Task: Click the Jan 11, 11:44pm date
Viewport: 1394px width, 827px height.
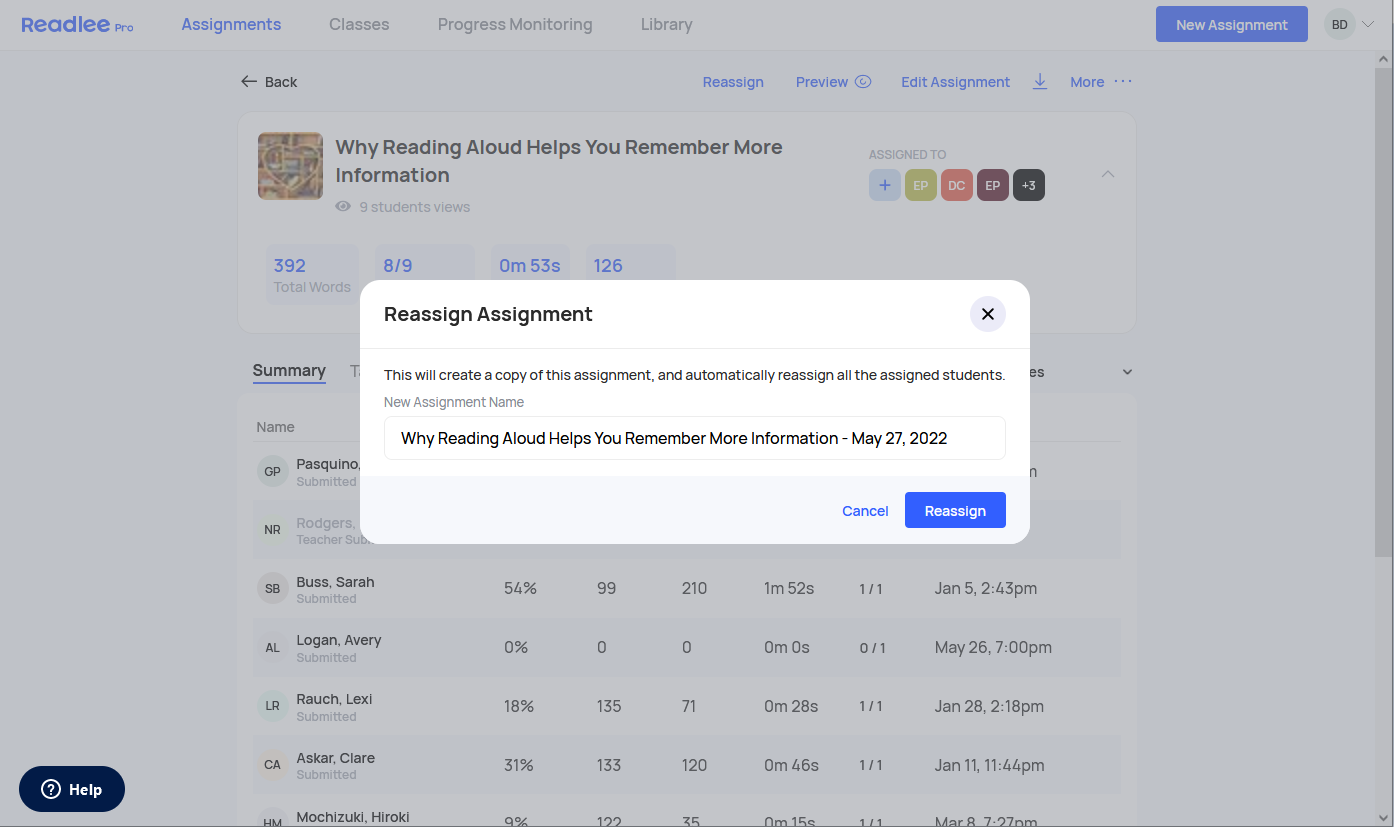Action: [x=990, y=765]
